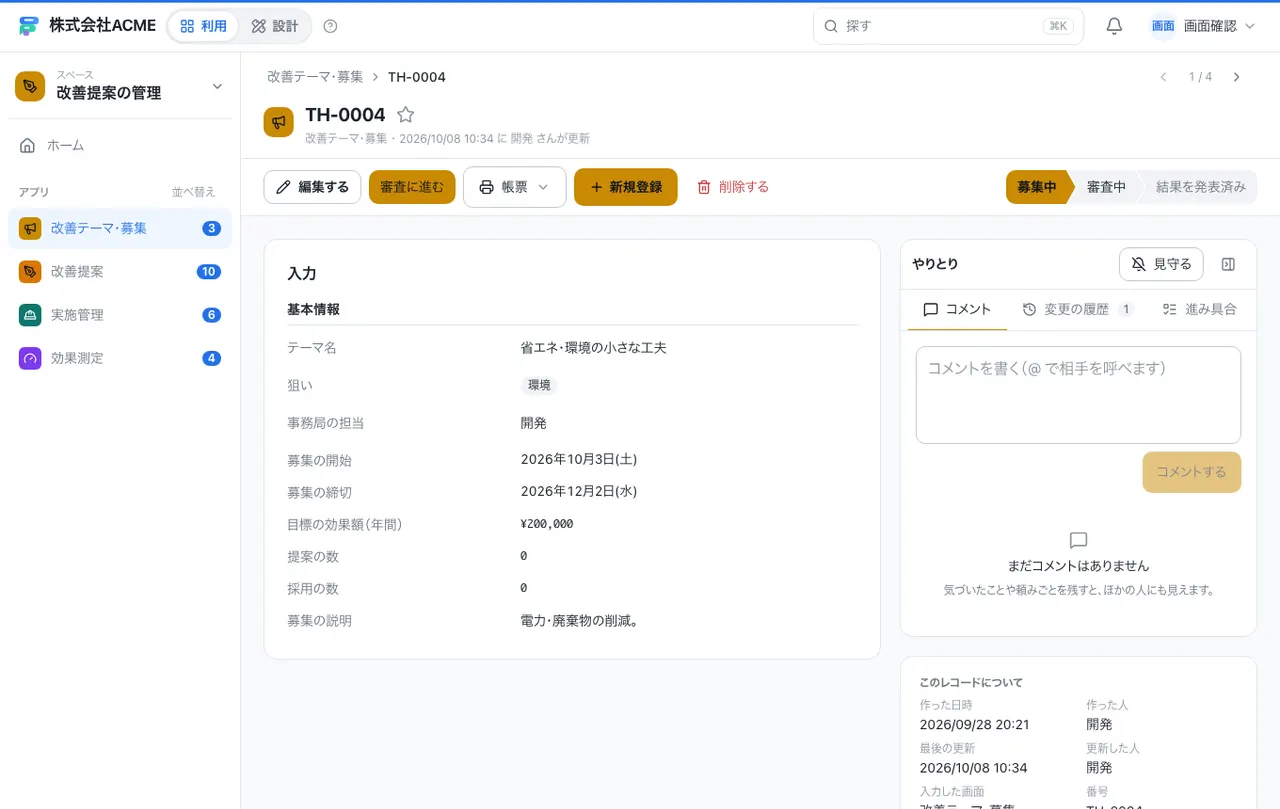
Task: Toggle 見守る watch on this record
Action: coord(1161,264)
